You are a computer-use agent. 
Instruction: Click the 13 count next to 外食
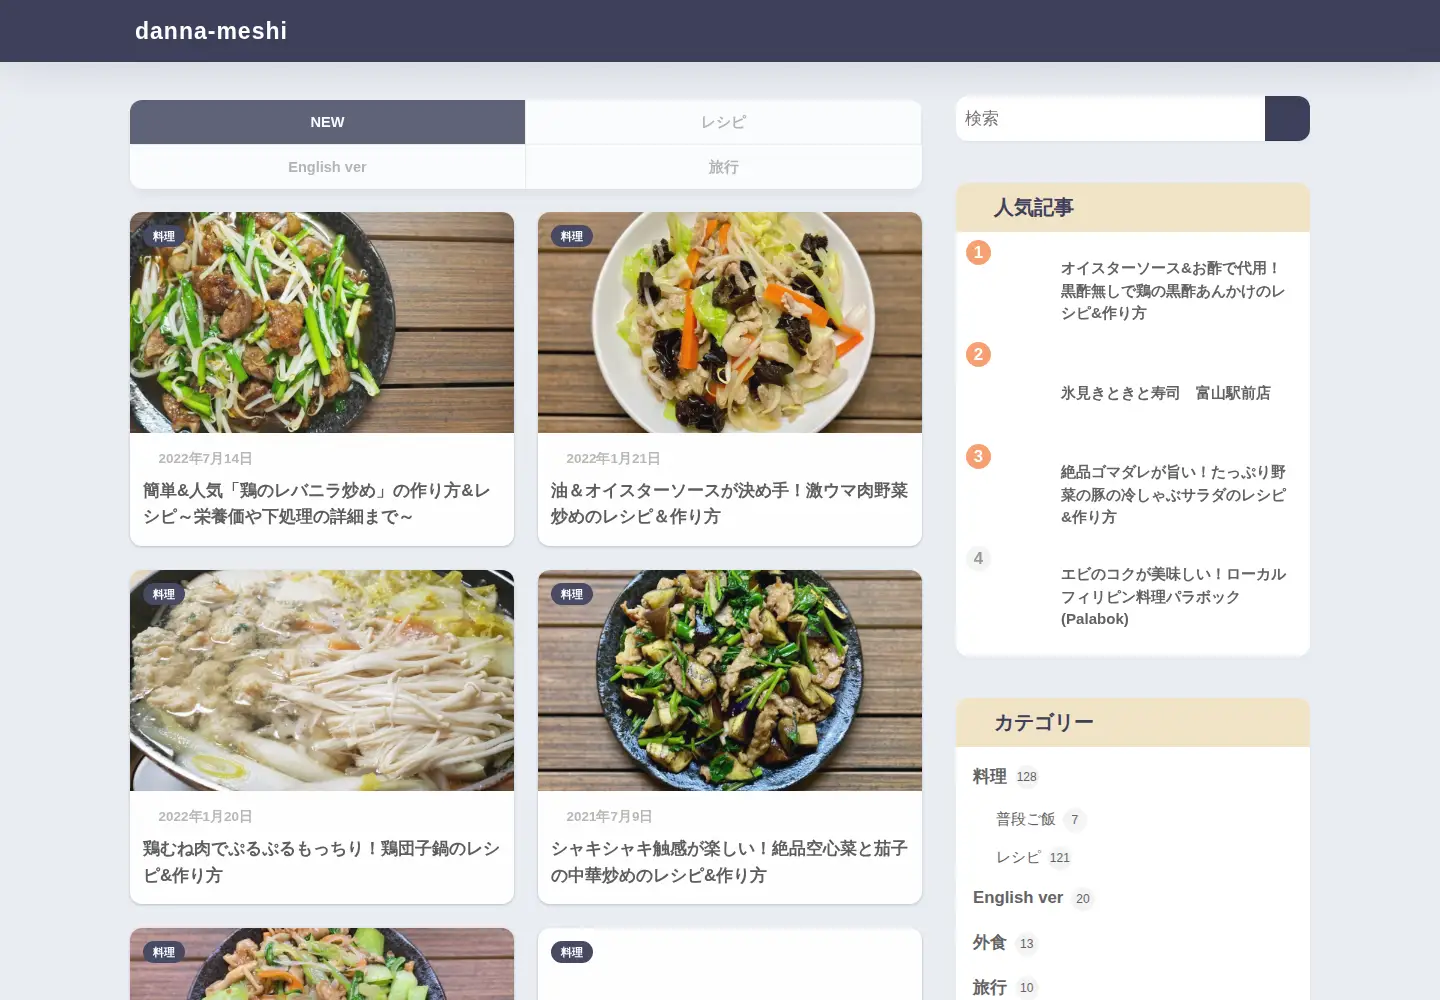pyautogui.click(x=1027, y=944)
